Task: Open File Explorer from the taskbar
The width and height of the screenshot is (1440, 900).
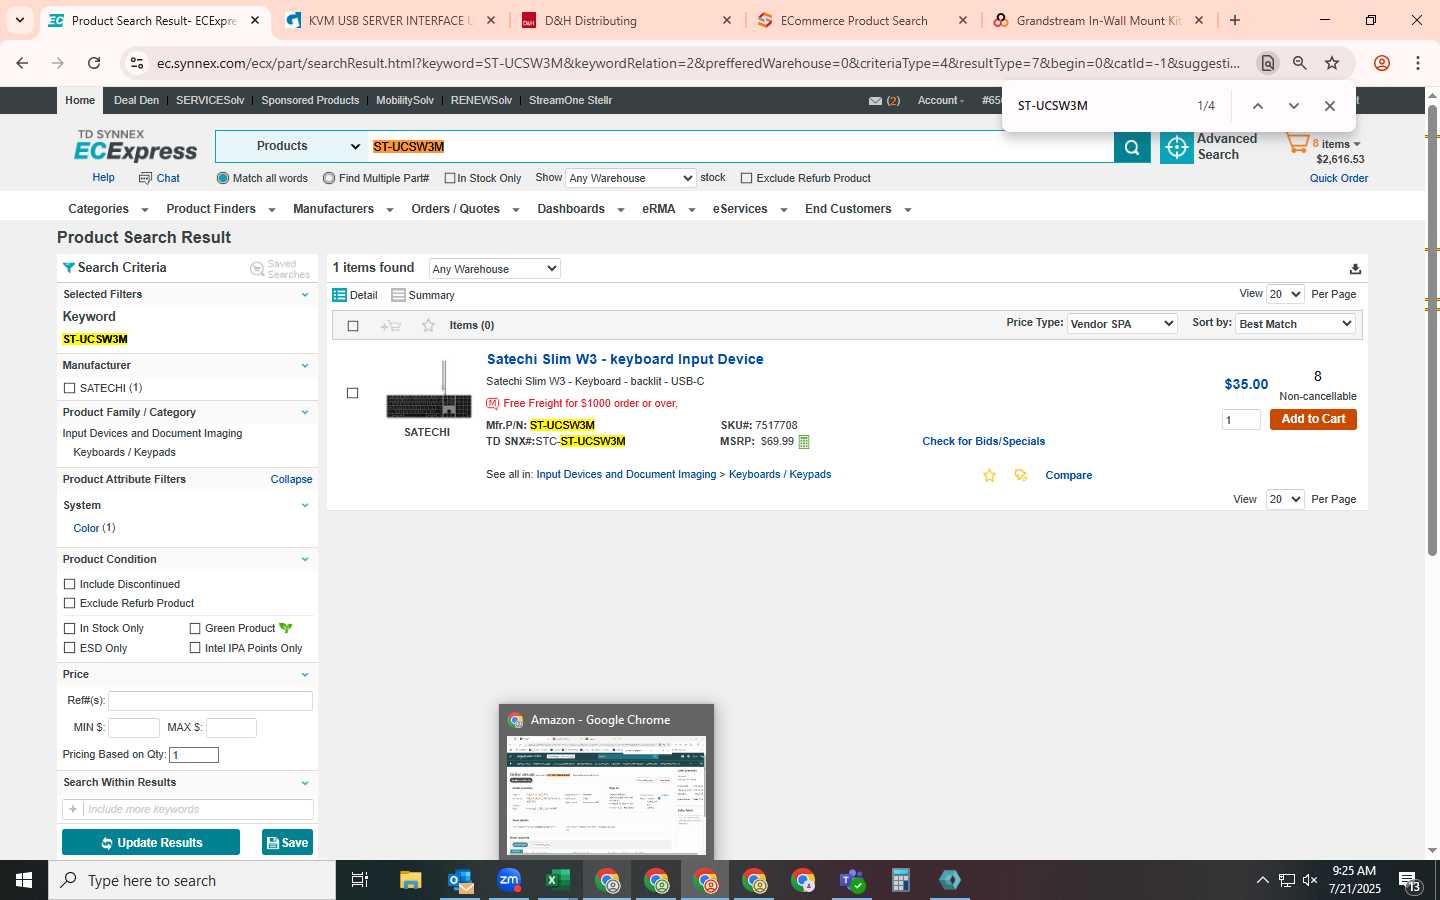Action: pyautogui.click(x=411, y=880)
